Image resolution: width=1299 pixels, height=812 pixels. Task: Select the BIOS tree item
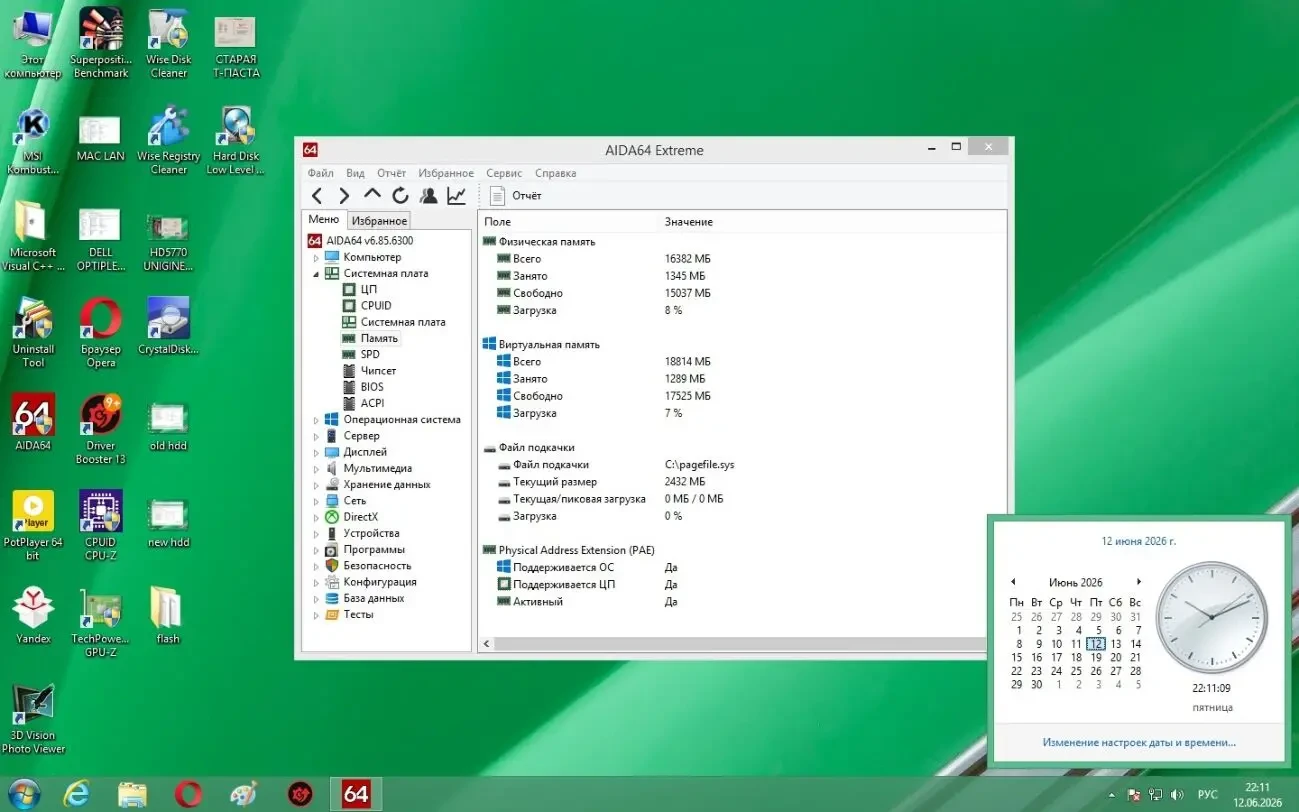click(x=372, y=387)
